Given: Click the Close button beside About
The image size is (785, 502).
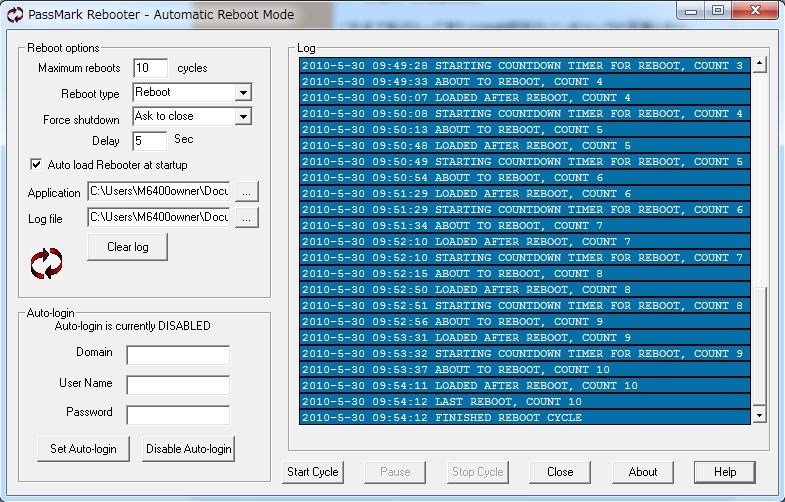Looking at the screenshot, I should tap(560, 472).
